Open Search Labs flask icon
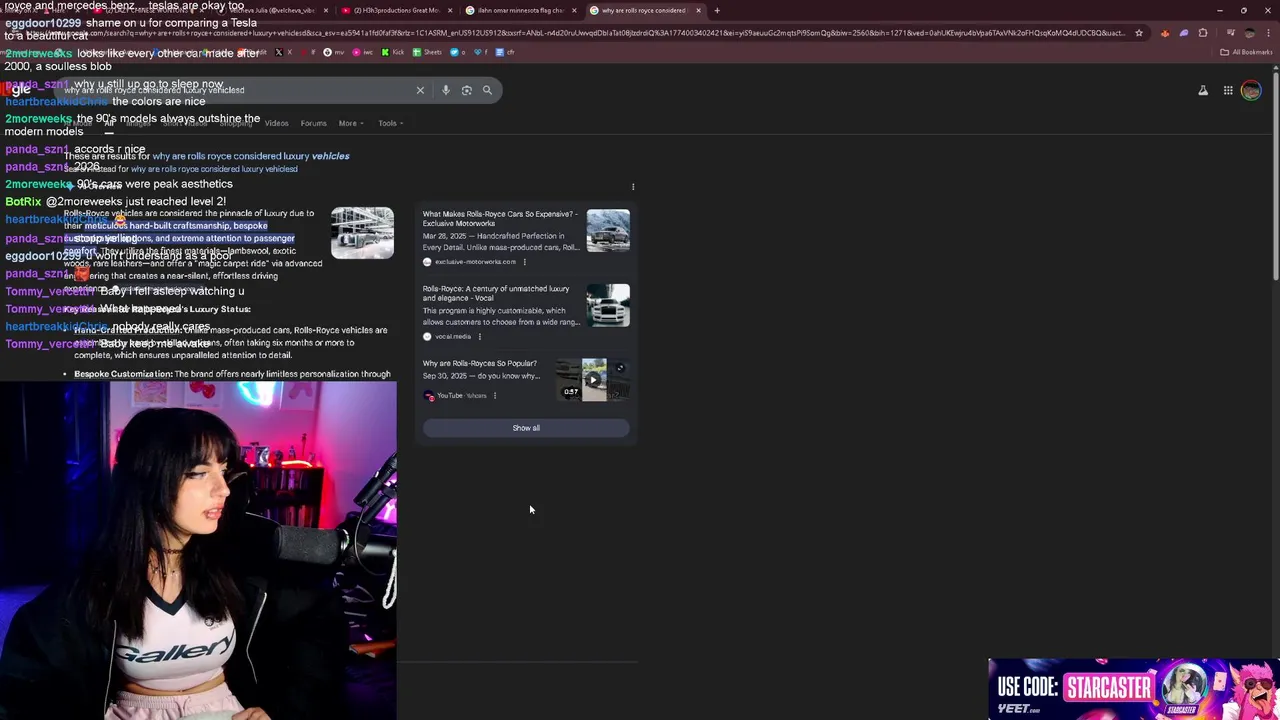Screen dimensions: 1280x720 (1203, 90)
